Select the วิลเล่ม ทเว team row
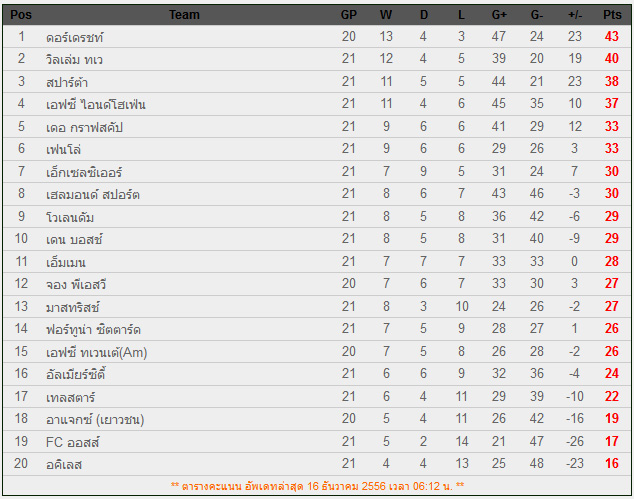The width and height of the screenshot is (634, 499). 75,59
